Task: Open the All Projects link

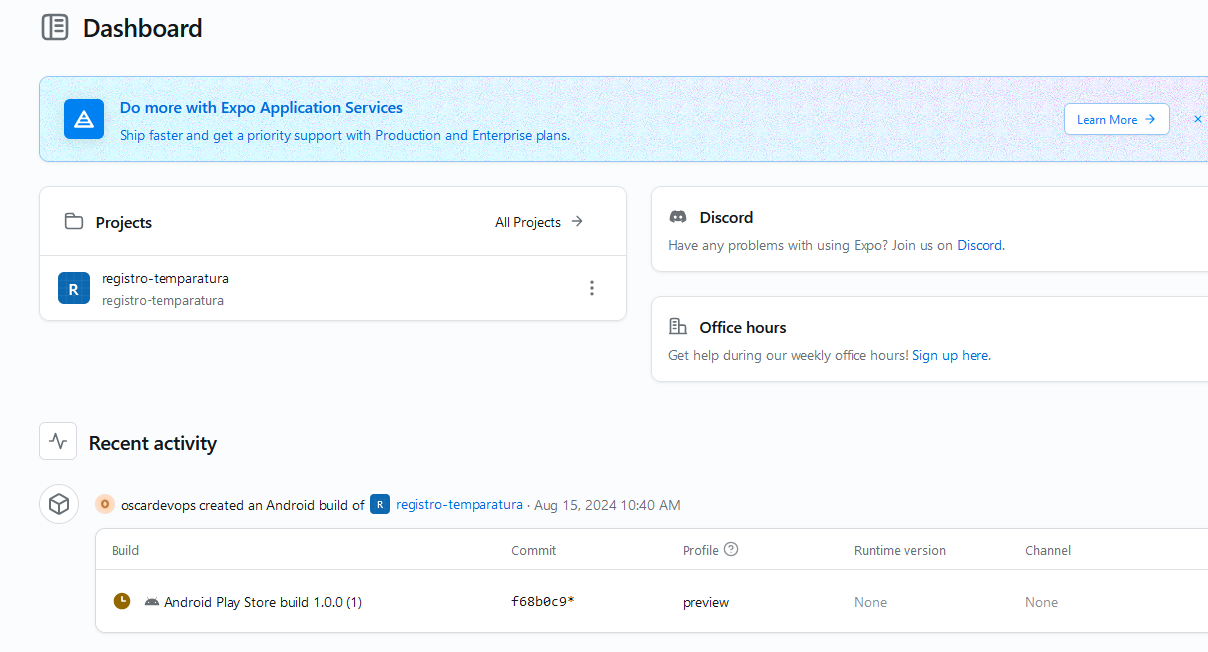Action: (x=539, y=222)
